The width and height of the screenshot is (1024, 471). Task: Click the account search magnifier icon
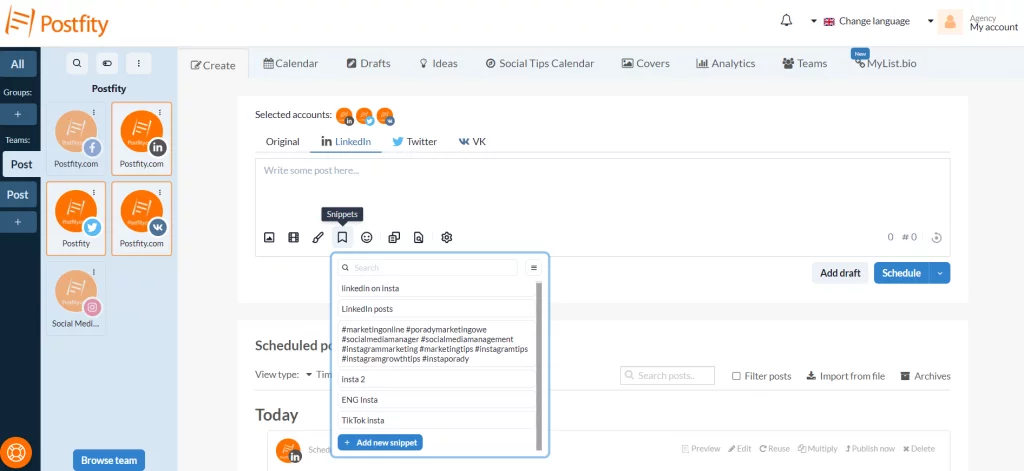[77, 63]
